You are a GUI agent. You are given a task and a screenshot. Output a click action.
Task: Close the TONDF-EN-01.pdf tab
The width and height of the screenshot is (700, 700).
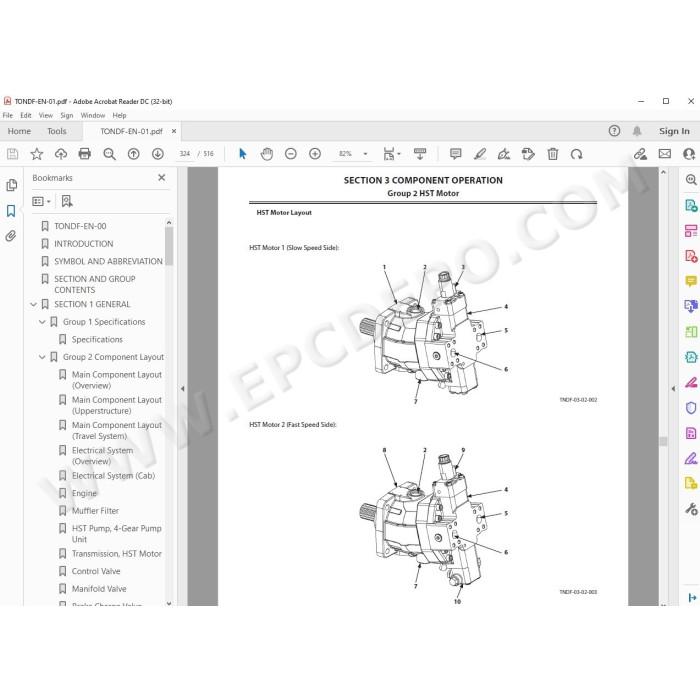pos(174,131)
